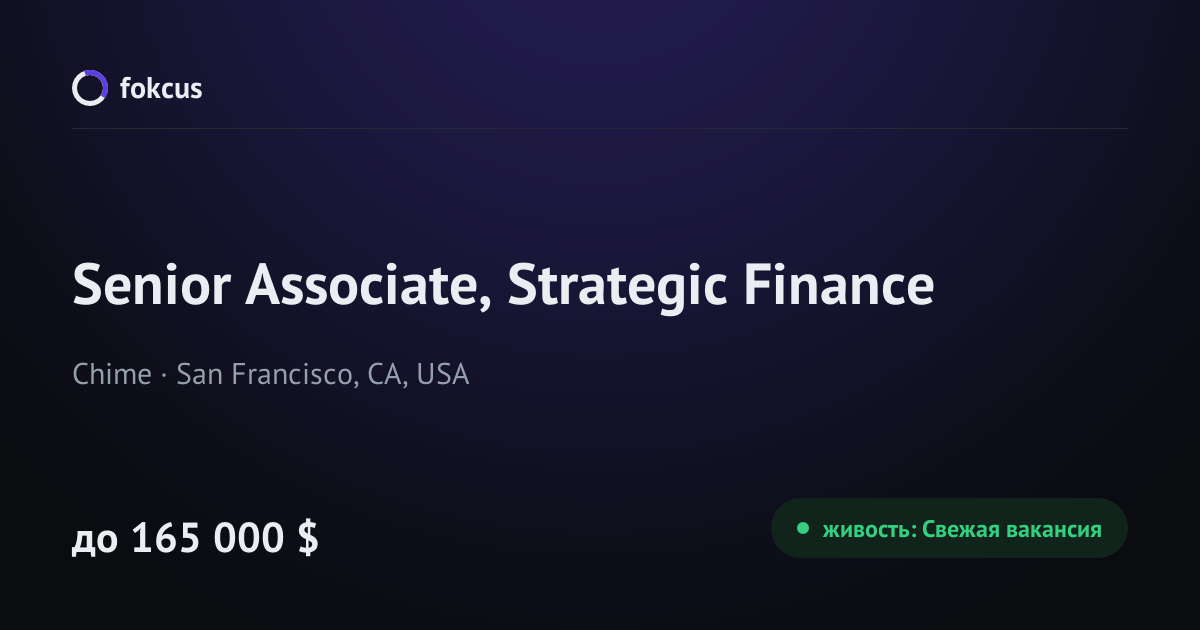Click the dollar sign in salary
Viewport: 1200px width, 630px height.
pos(308,538)
